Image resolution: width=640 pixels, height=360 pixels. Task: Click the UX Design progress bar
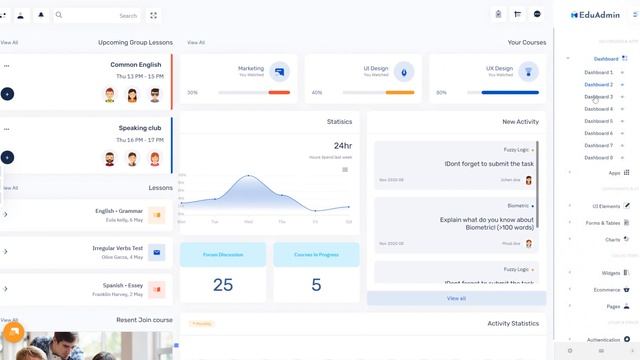pos(503,93)
